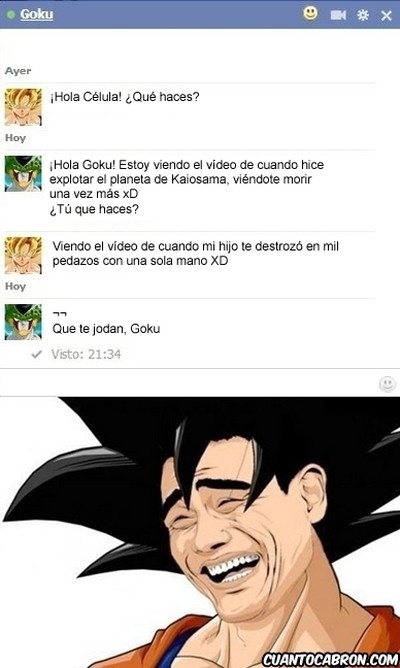The width and height of the screenshot is (400, 668).
Task: Click the message about Kaiosama's planet
Action: (187, 187)
